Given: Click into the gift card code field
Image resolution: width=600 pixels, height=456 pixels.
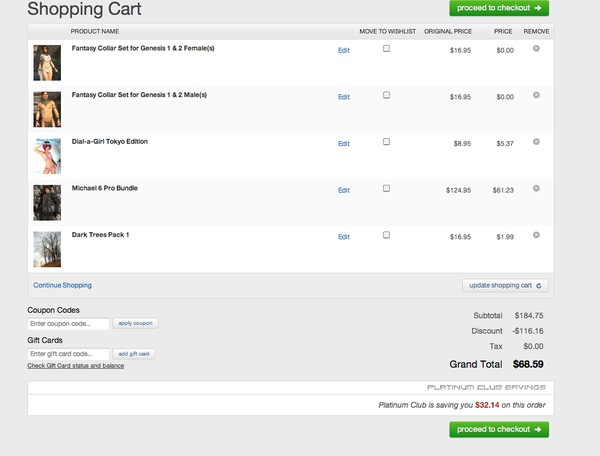Looking at the screenshot, I should tap(68, 354).
